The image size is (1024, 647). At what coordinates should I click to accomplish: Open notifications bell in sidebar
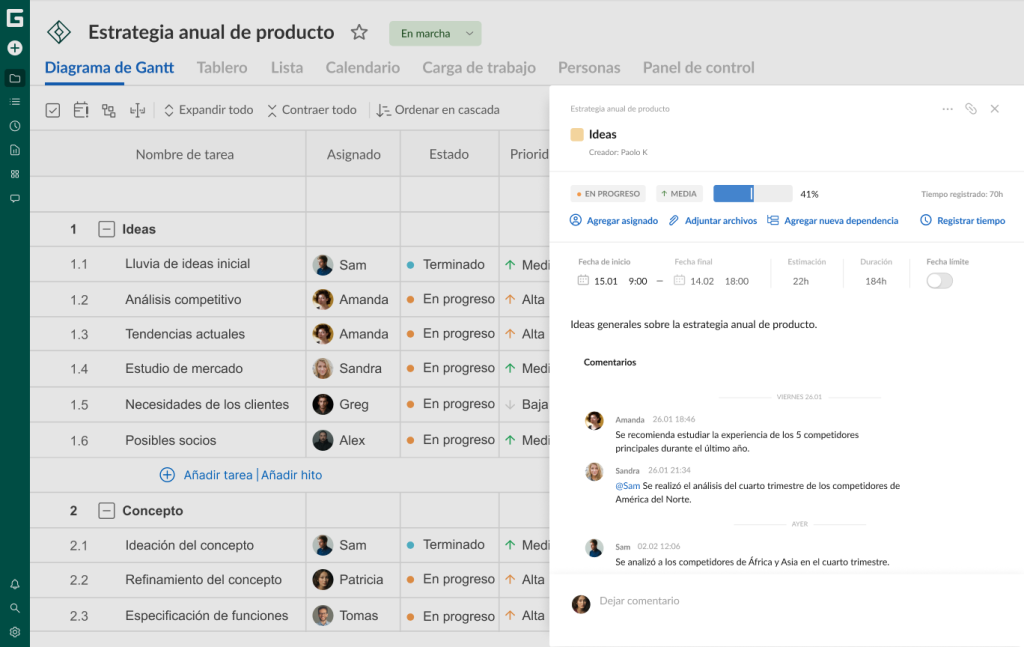coord(14,584)
